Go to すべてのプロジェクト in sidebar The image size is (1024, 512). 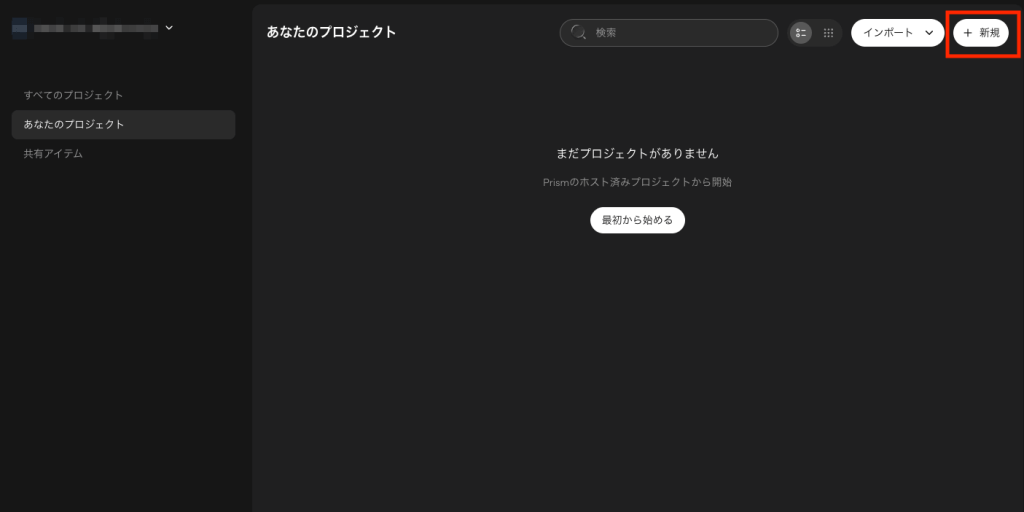pos(74,95)
